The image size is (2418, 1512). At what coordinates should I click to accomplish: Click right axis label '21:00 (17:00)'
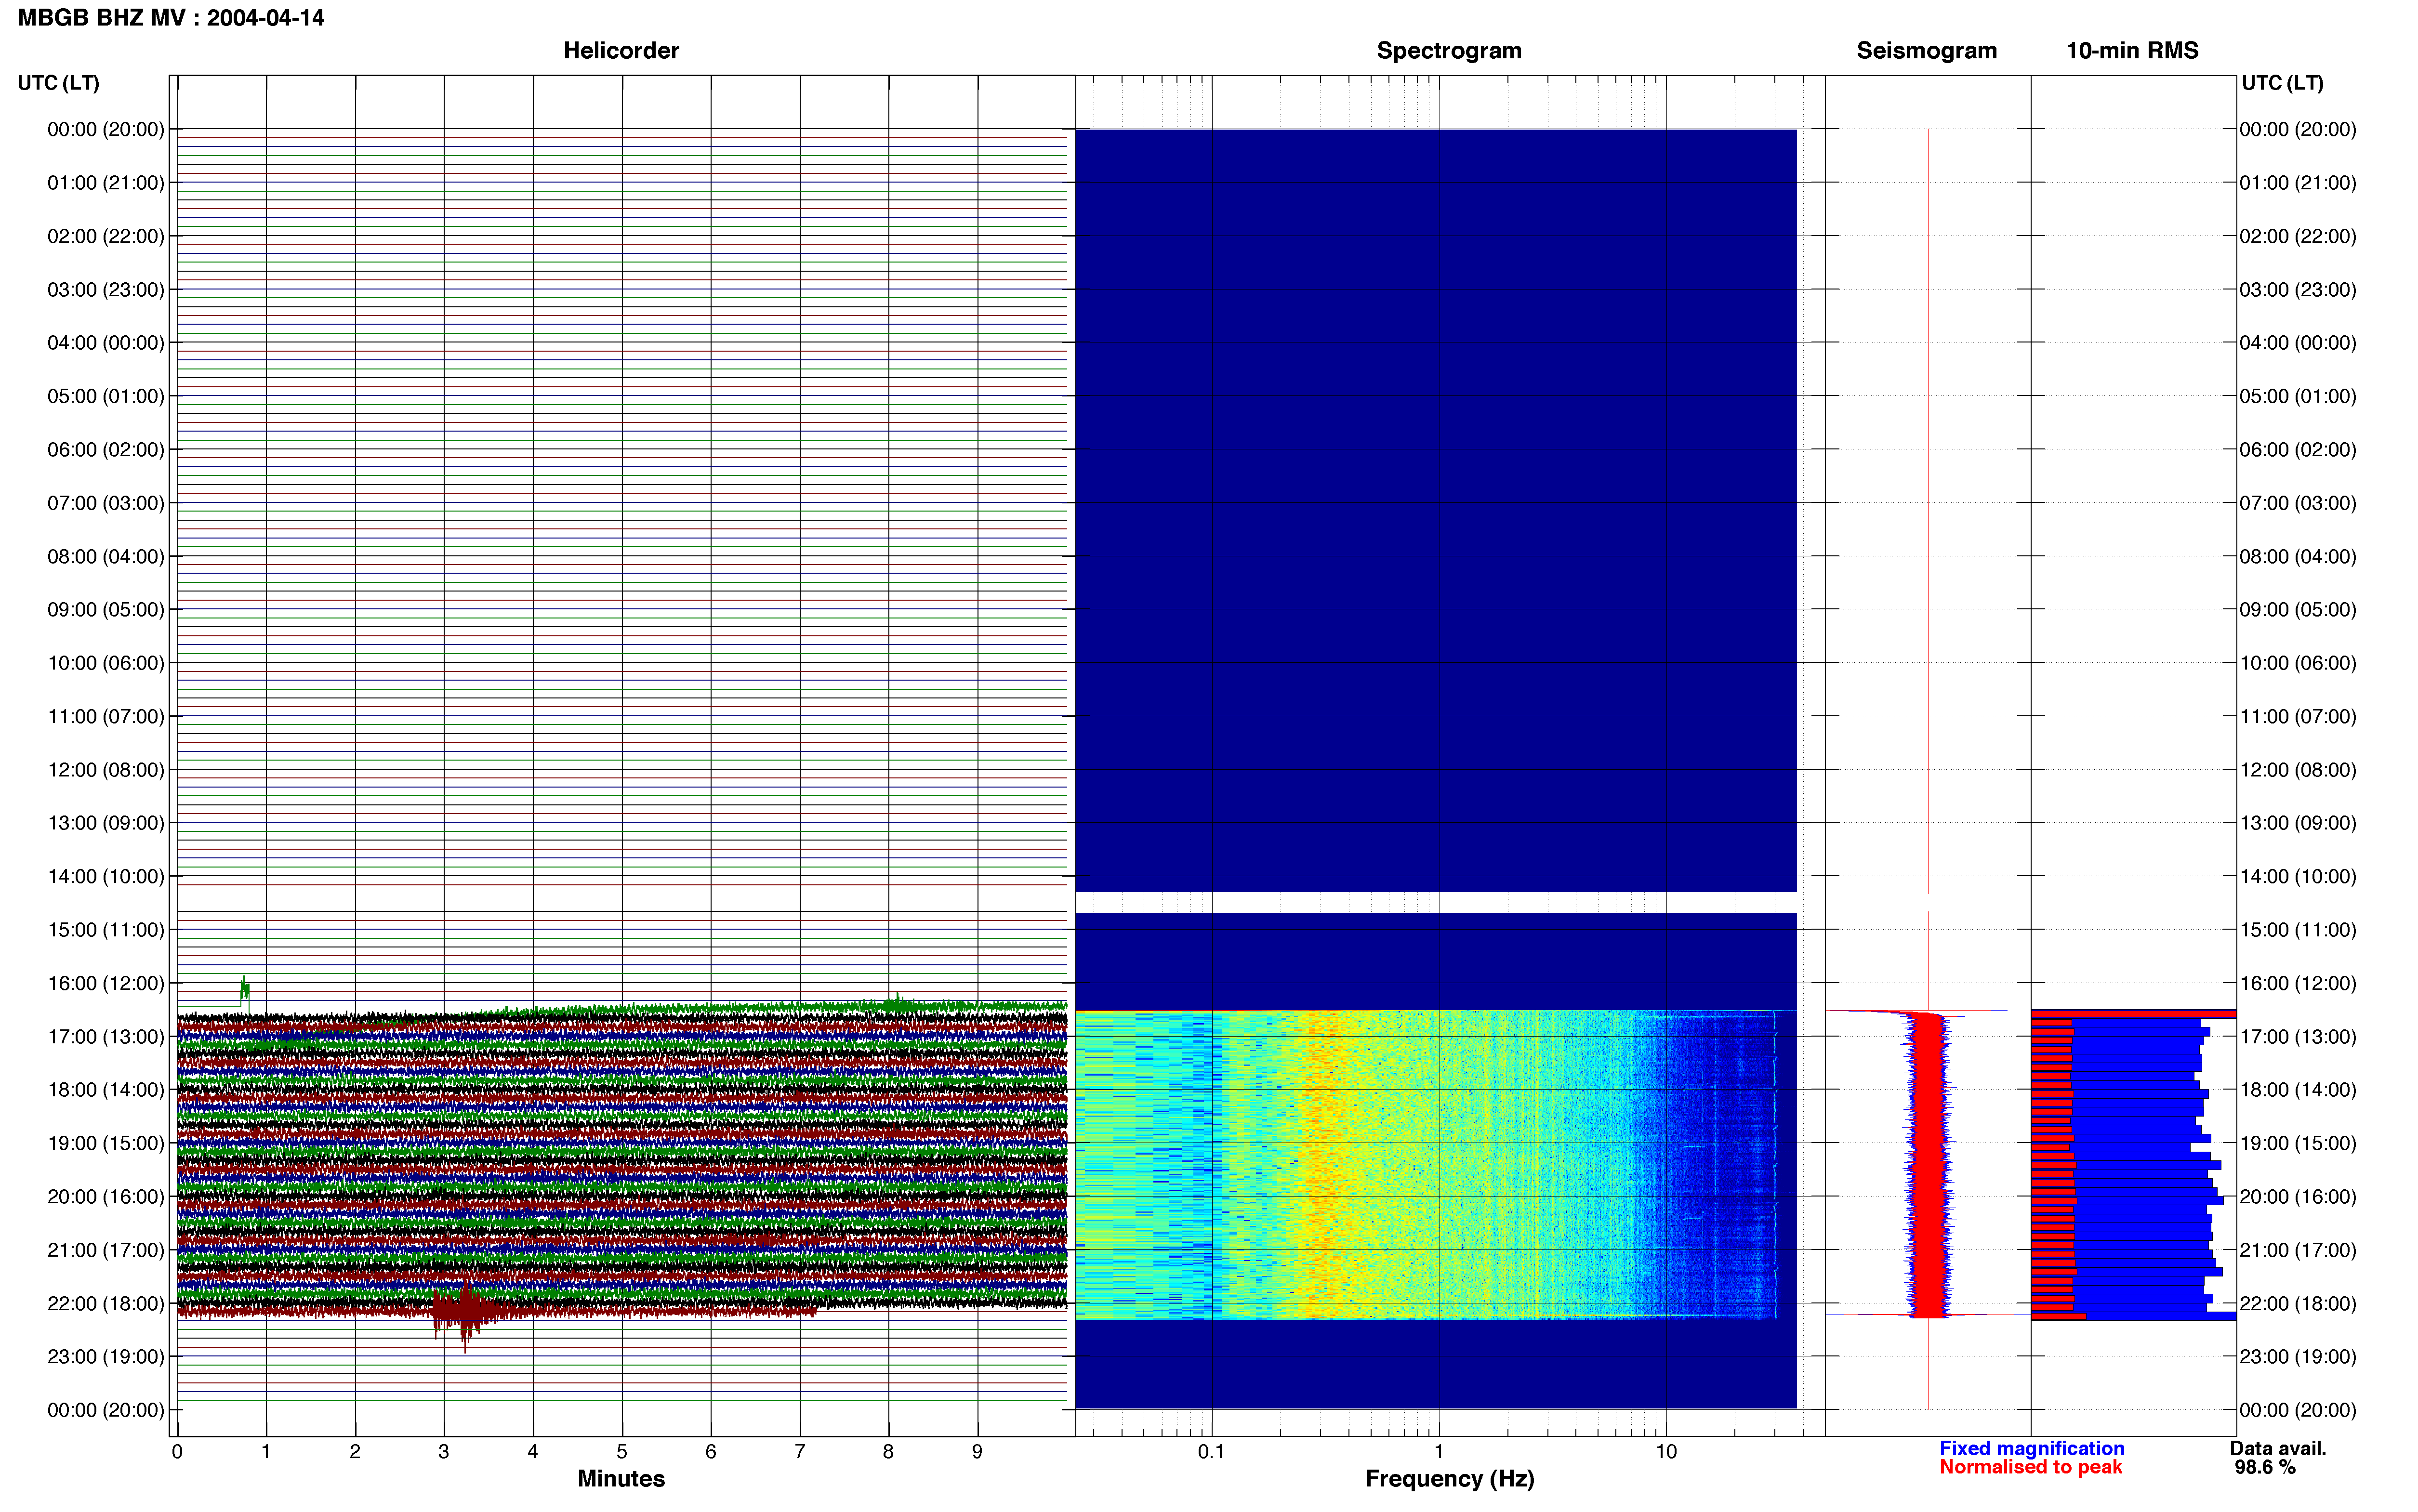[x=2298, y=1250]
